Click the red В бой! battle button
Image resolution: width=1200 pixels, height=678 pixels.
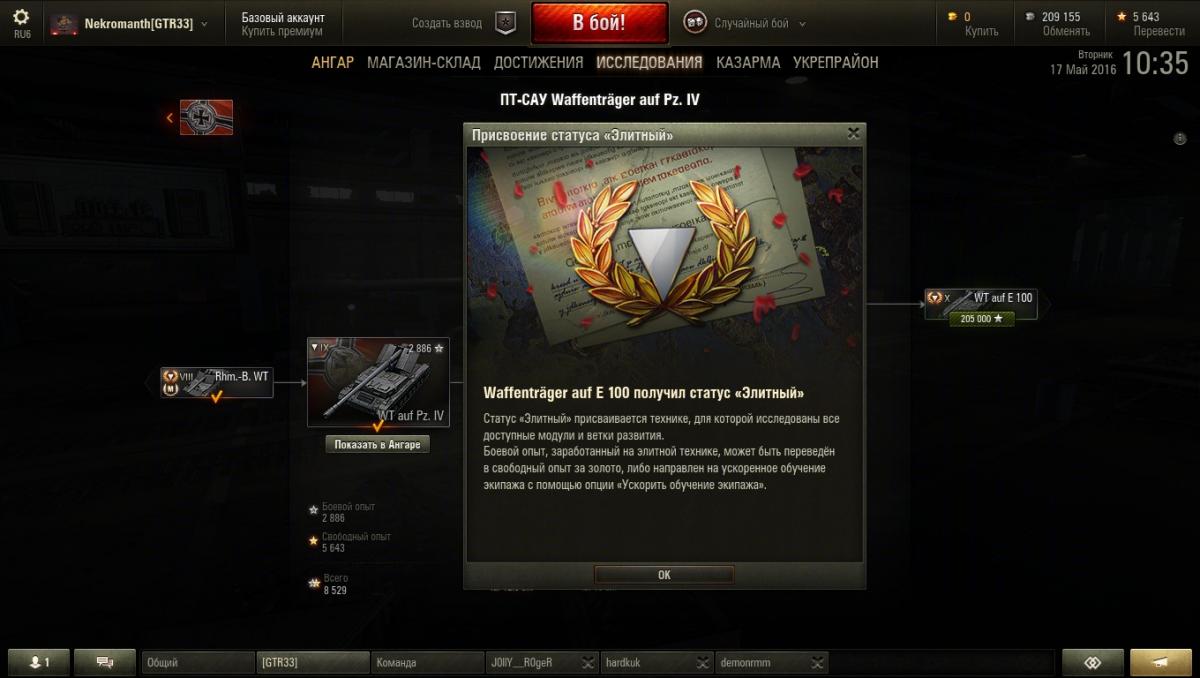(600, 23)
